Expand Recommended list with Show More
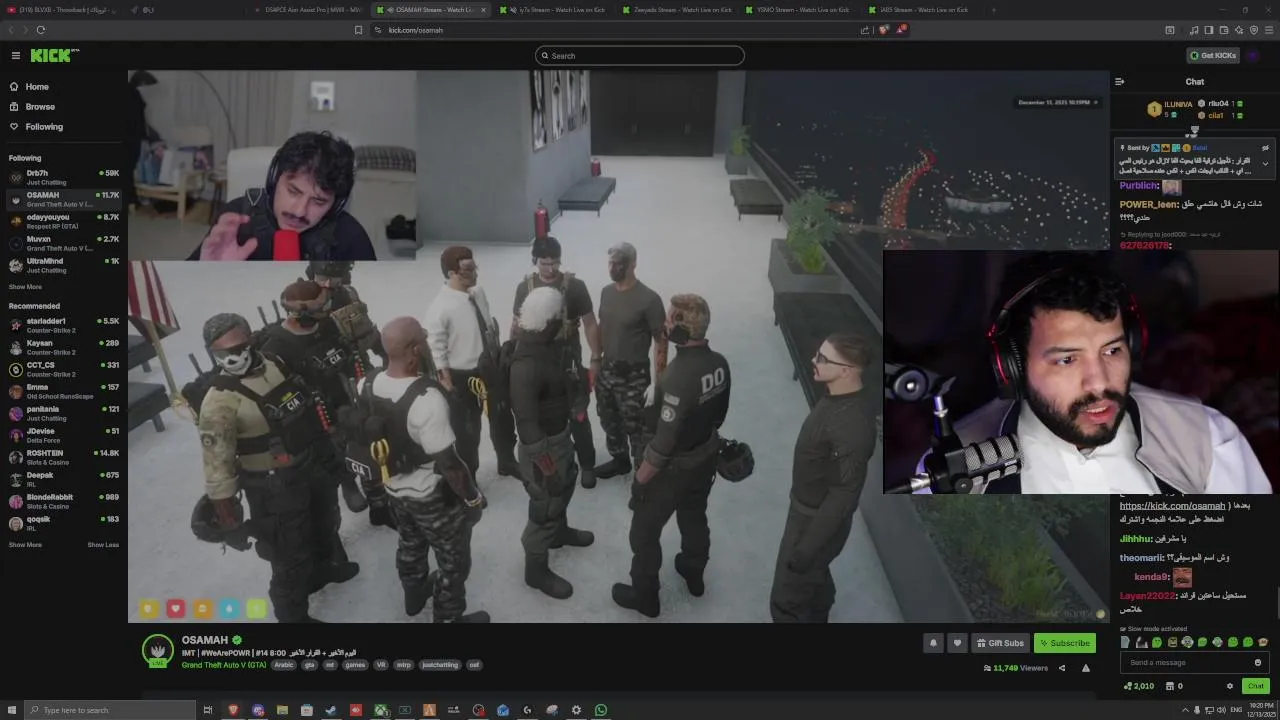The image size is (1280, 720). (x=25, y=545)
